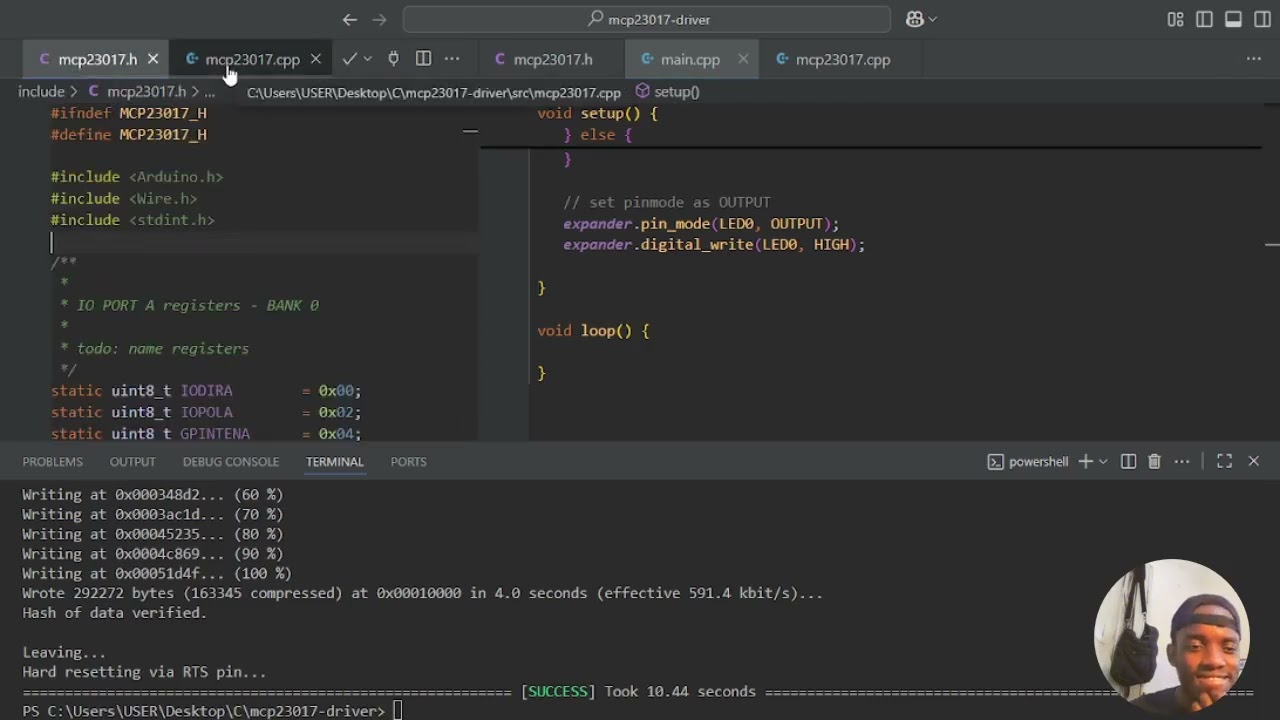
Task: Click the include breadcrumb folder
Action: click(x=41, y=91)
